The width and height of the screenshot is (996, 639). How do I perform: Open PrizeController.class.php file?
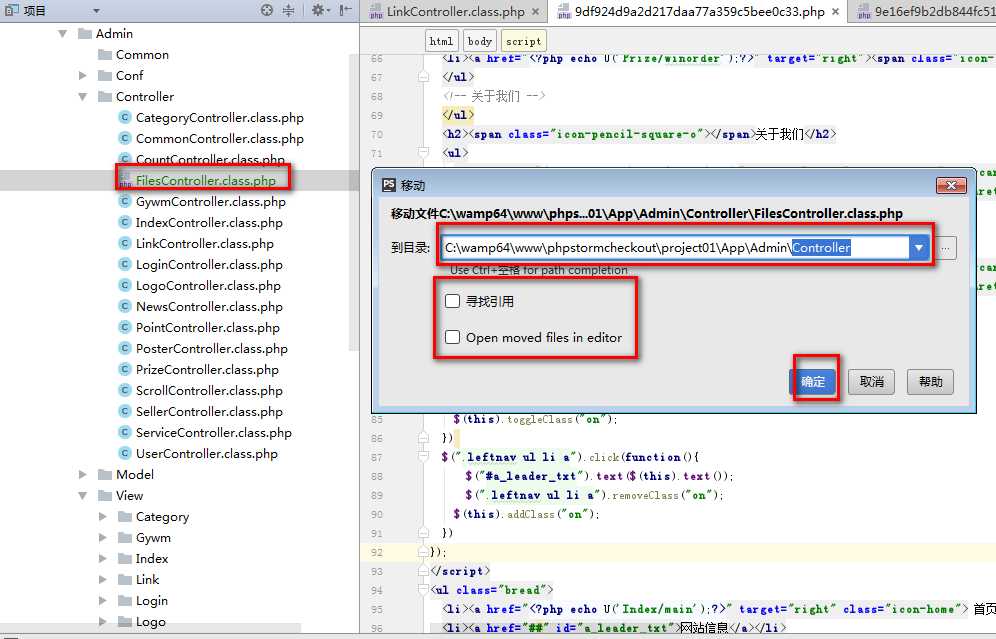(199, 369)
